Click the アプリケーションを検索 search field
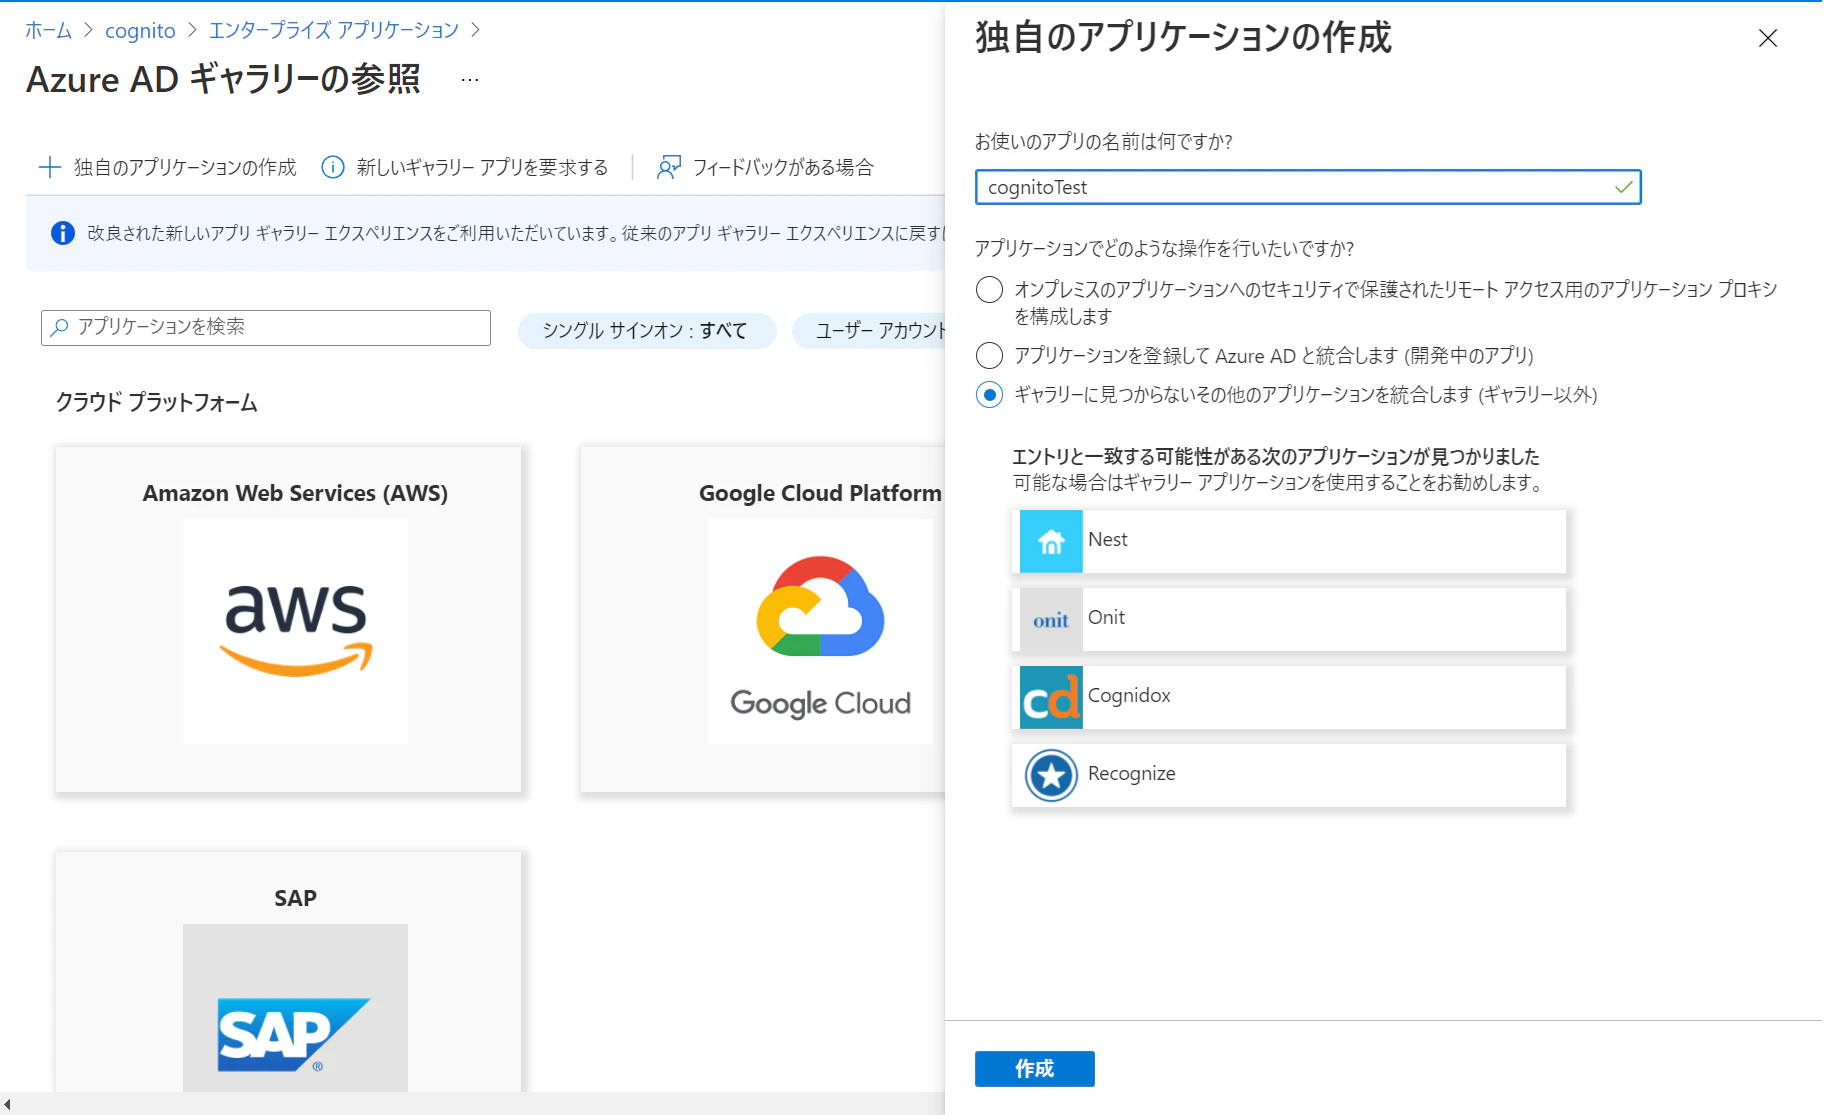Viewport: 1831px width, 1115px height. (266, 327)
